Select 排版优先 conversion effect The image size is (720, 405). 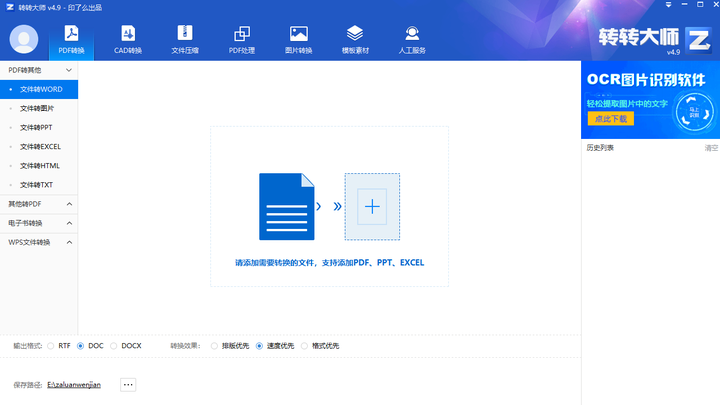point(214,346)
